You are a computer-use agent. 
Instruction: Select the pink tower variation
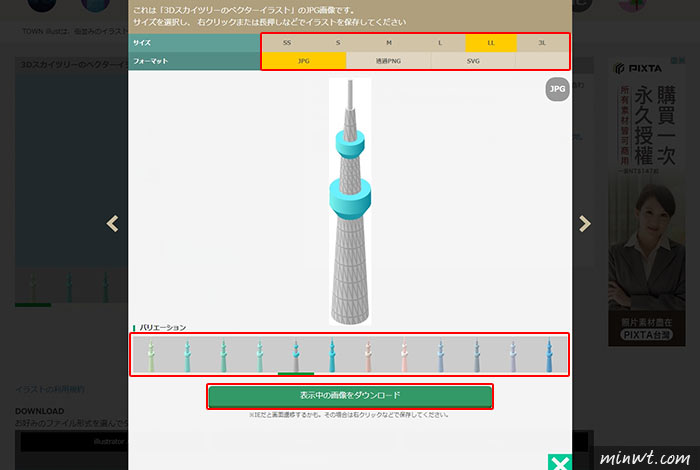[x=404, y=355]
